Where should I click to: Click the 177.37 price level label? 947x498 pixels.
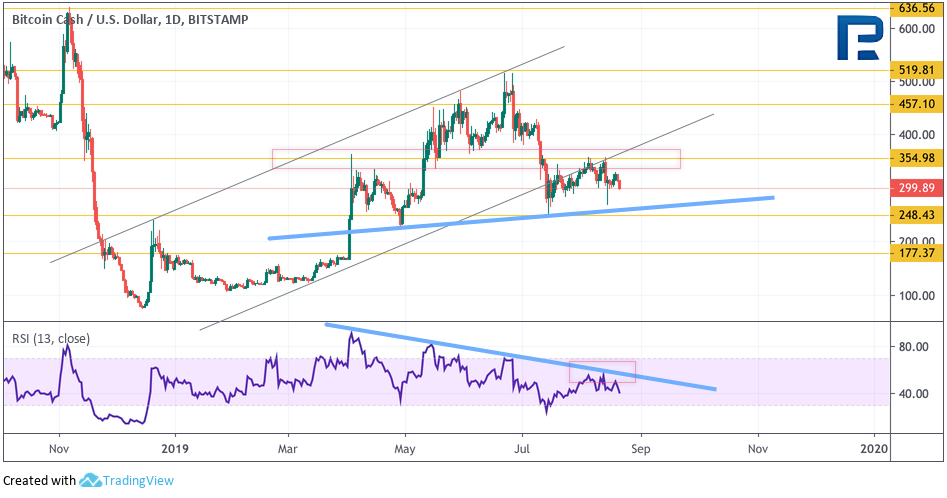(x=916, y=253)
